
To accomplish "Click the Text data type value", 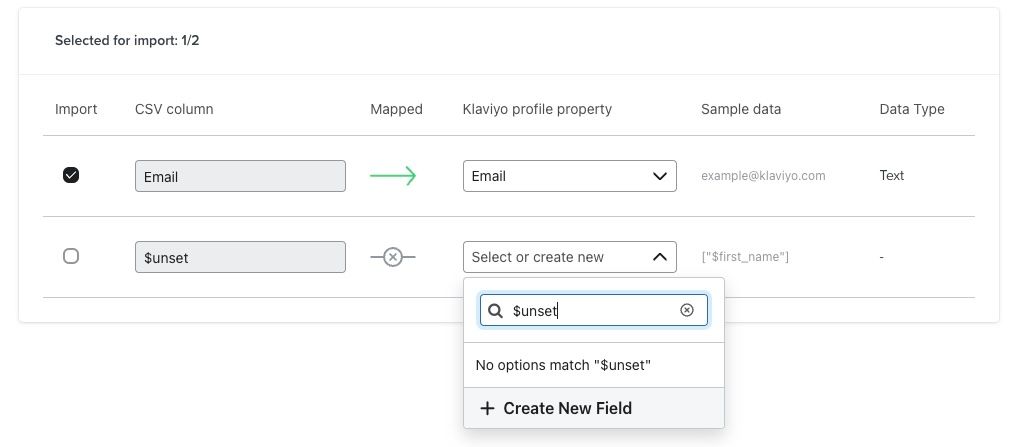I will click(892, 176).
